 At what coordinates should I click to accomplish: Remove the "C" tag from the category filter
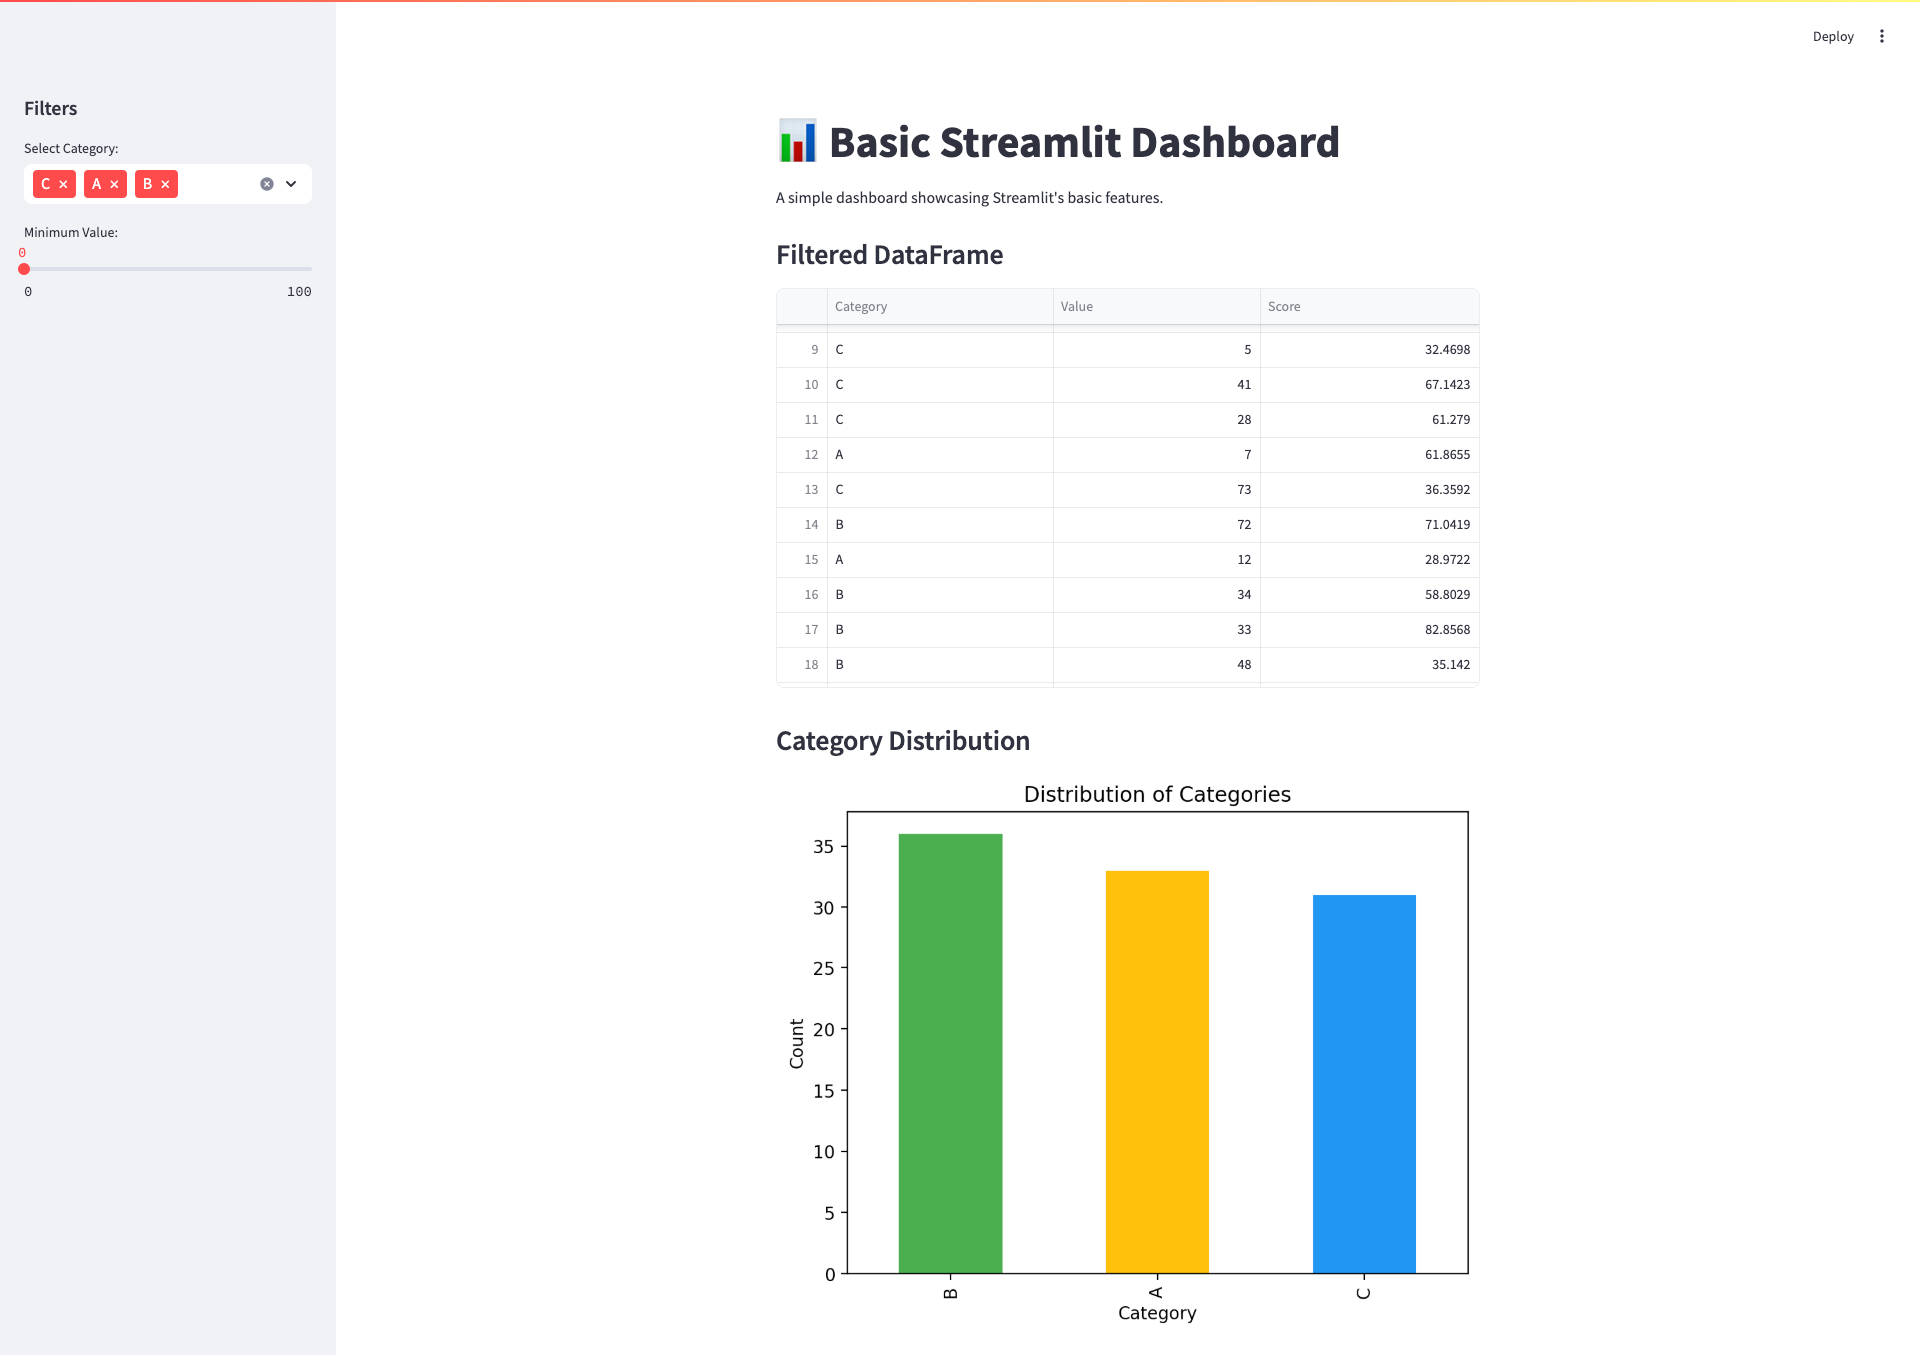click(65, 184)
